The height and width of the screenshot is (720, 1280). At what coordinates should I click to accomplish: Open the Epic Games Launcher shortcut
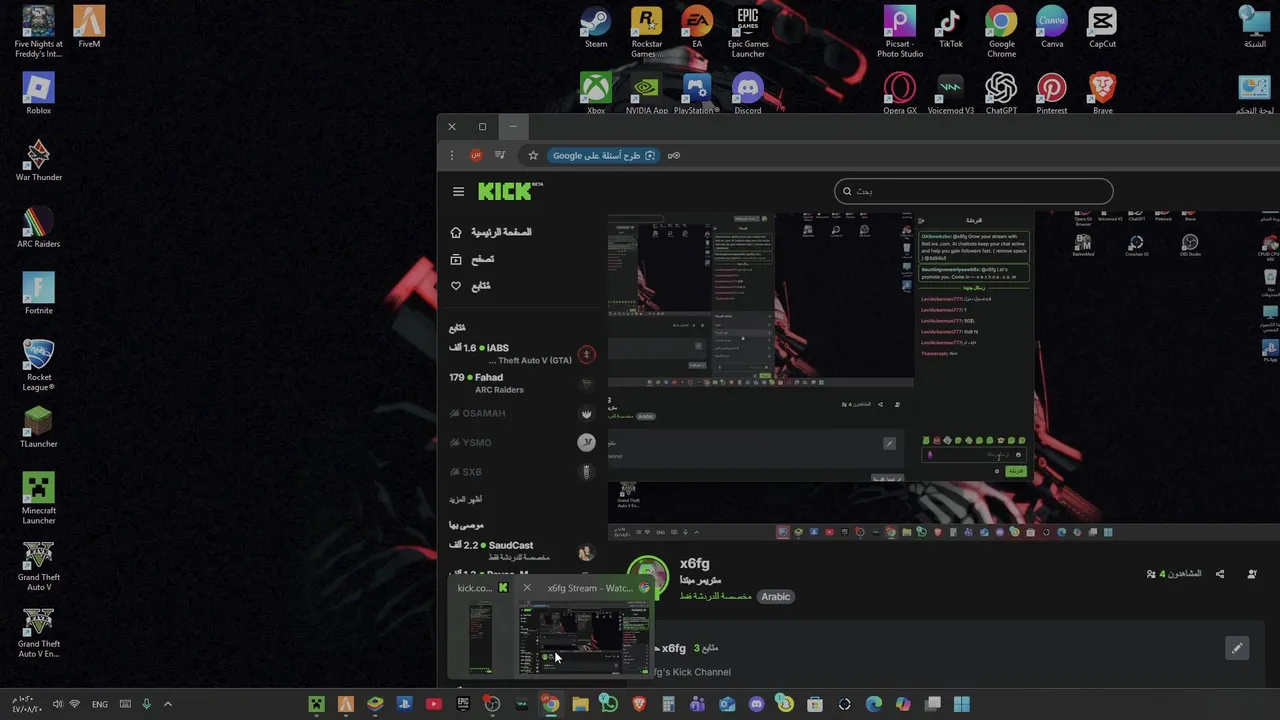point(748,32)
